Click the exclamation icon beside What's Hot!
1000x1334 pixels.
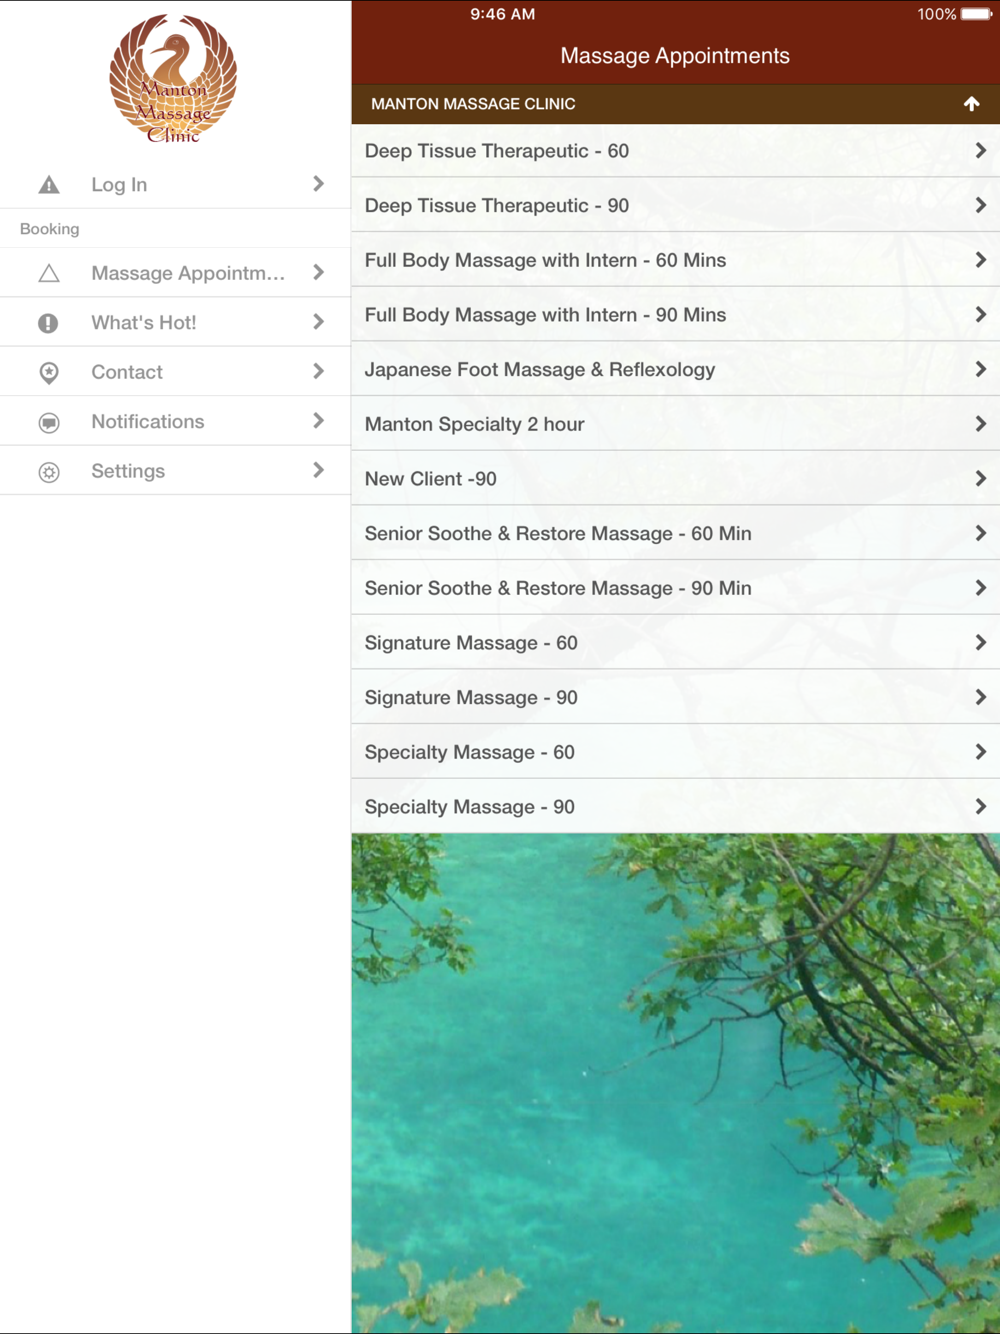48,323
